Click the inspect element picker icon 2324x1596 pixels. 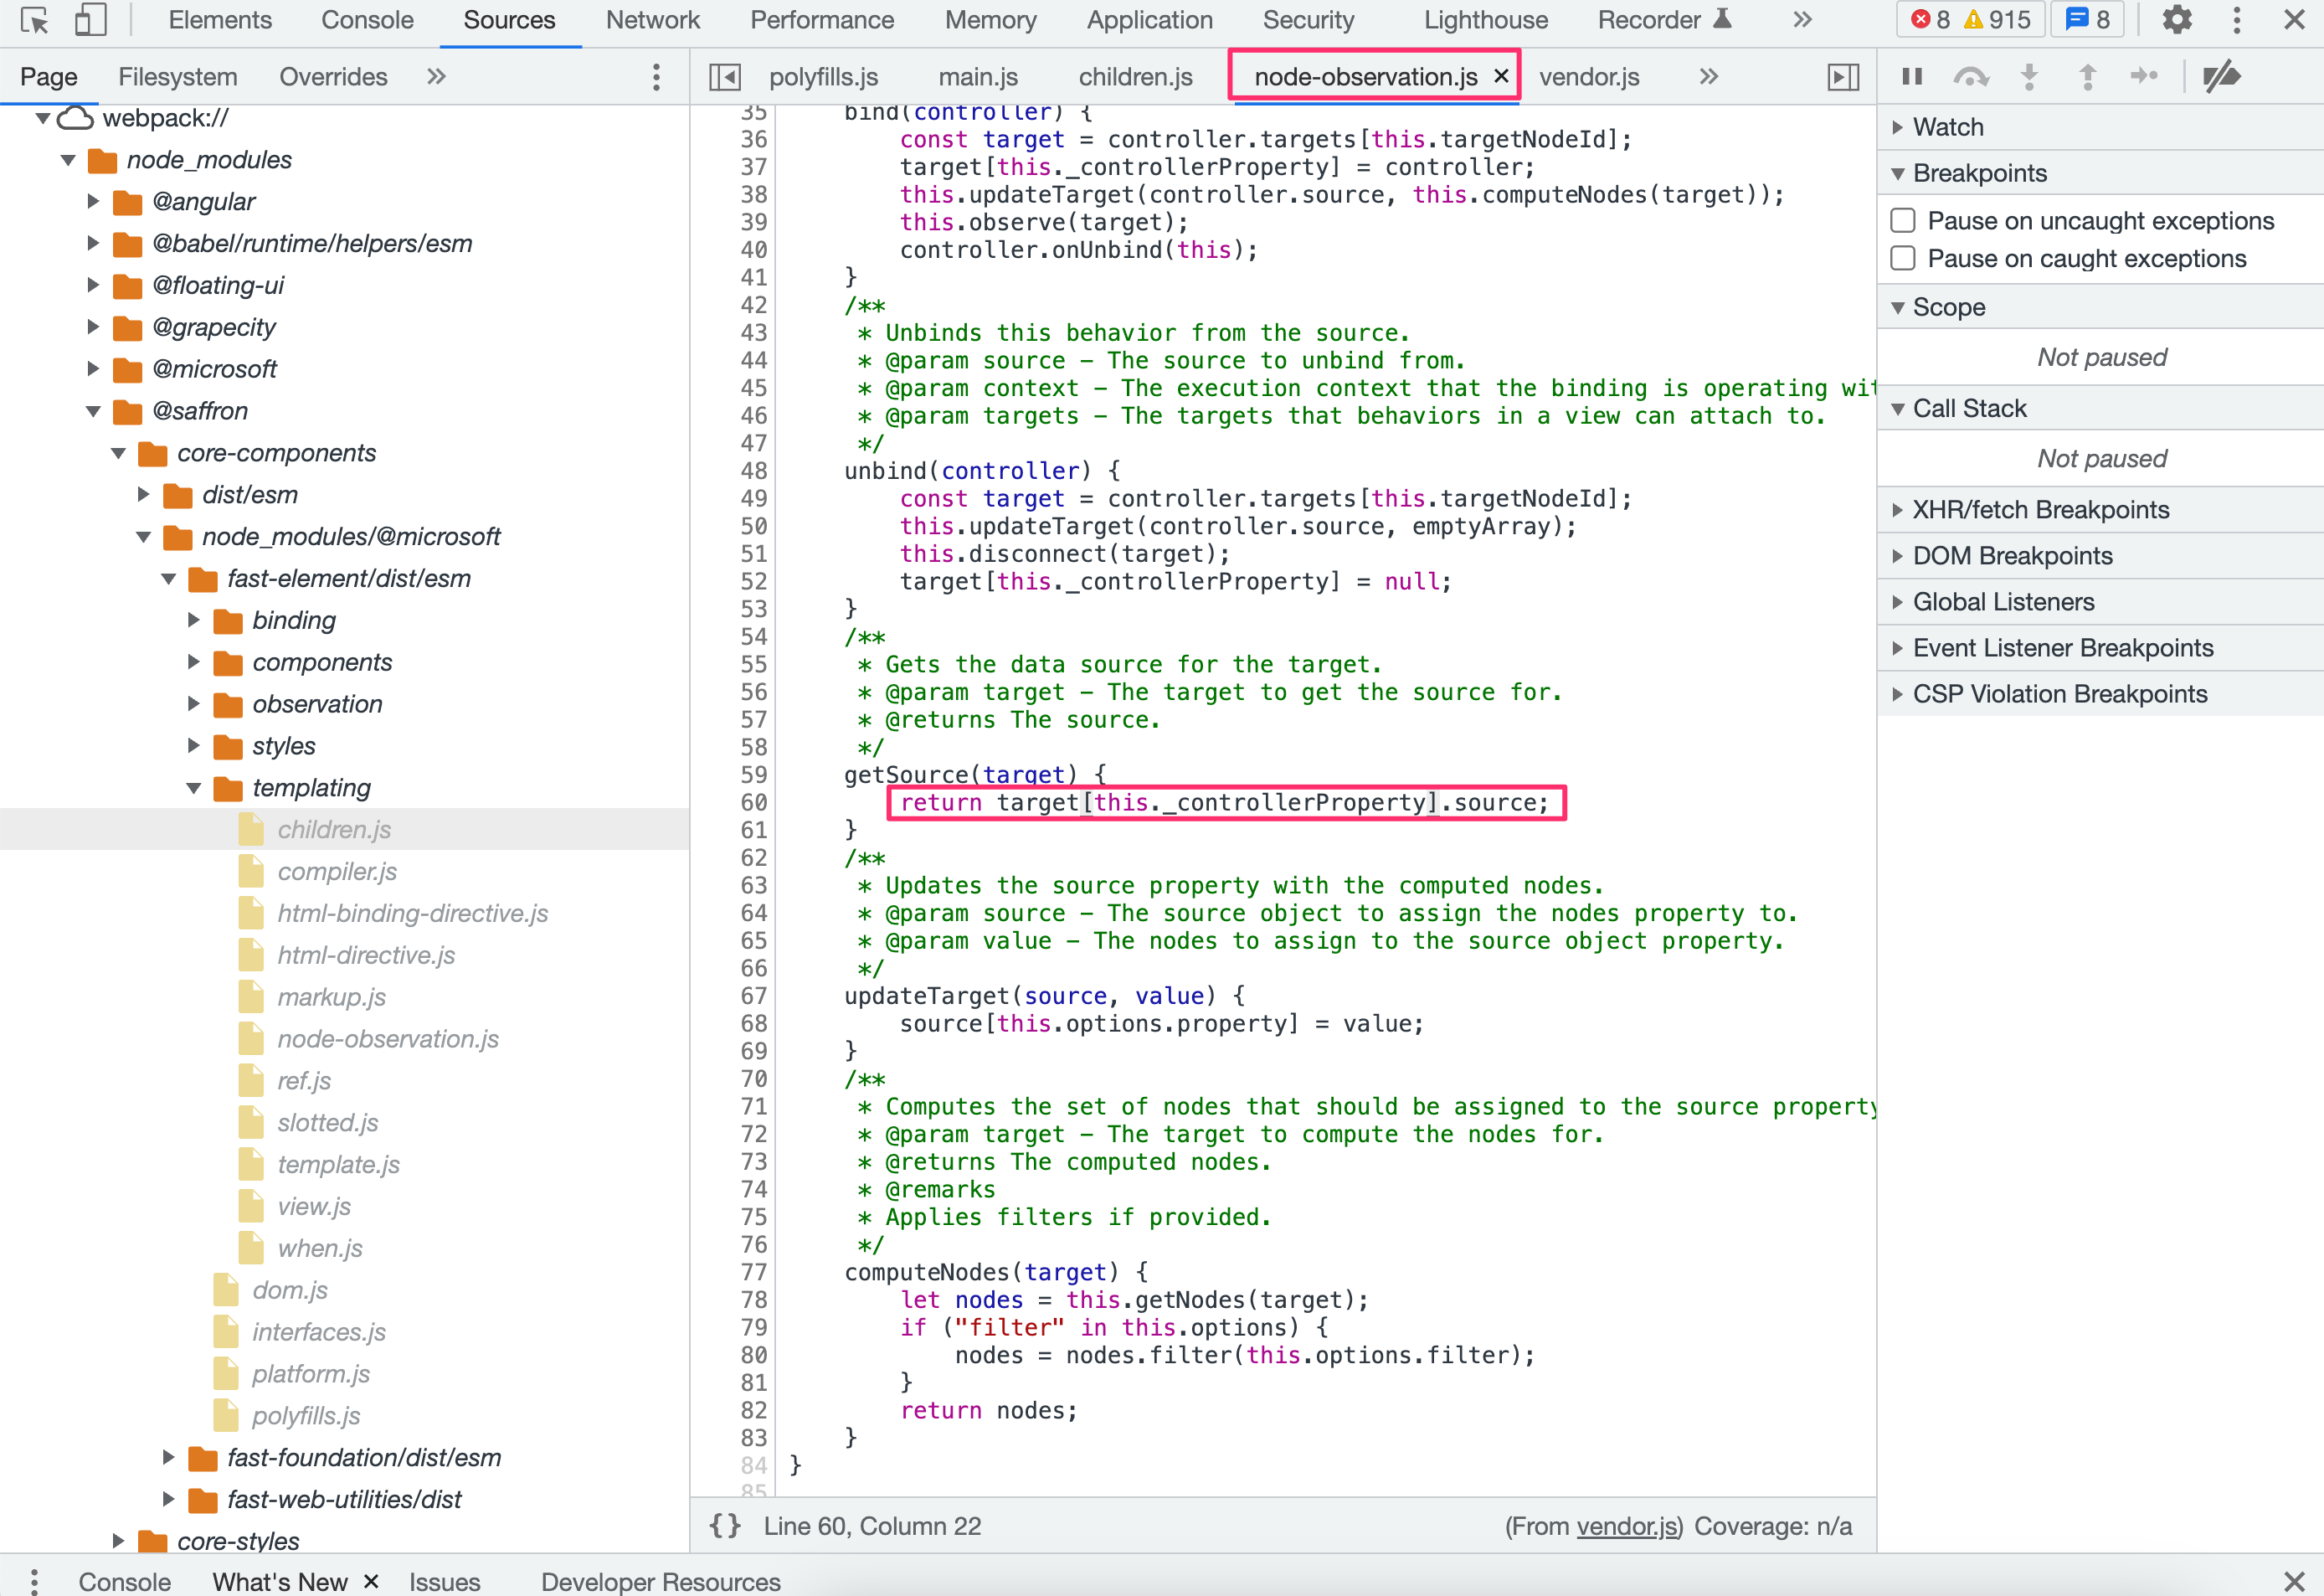[35, 20]
